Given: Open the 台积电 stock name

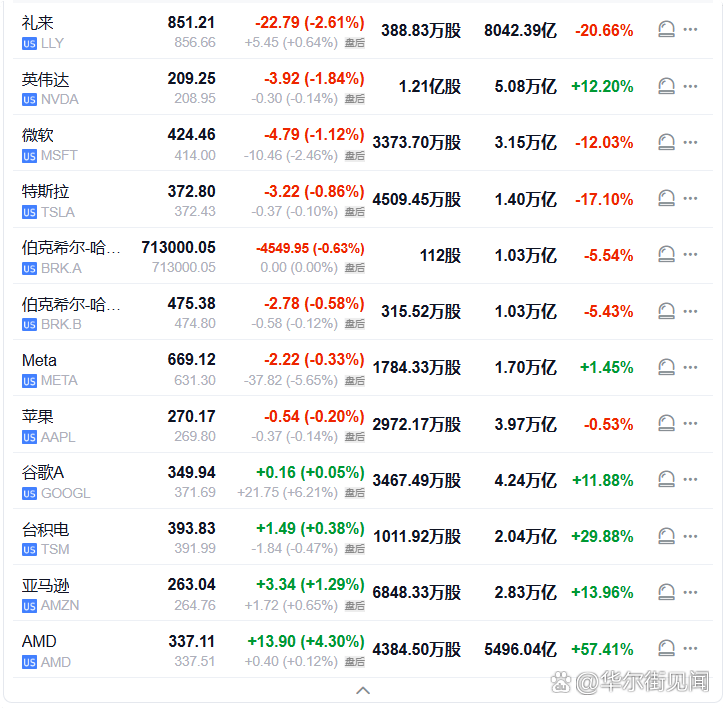Looking at the screenshot, I should tap(46, 529).
